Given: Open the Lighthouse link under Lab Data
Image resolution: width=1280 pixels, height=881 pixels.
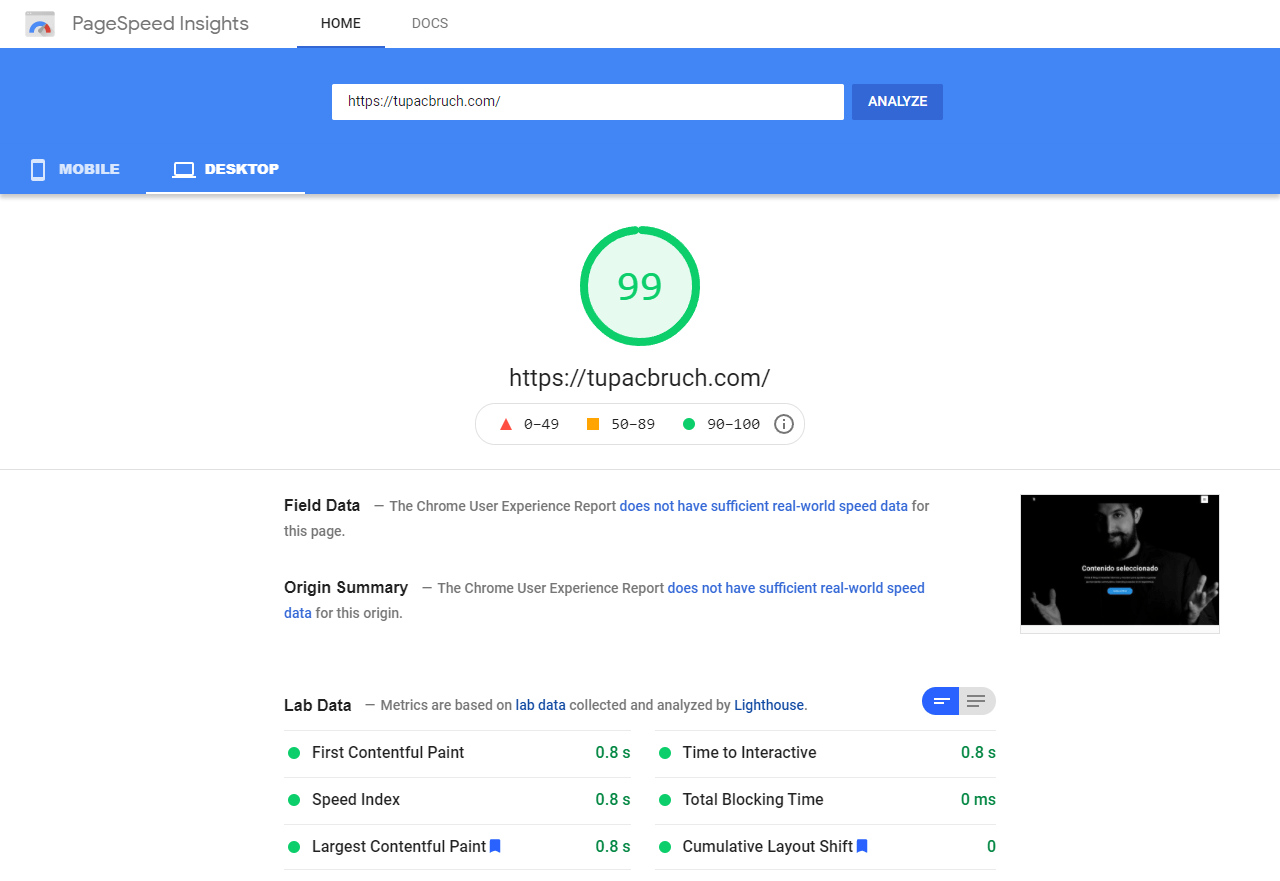Looking at the screenshot, I should [x=768, y=705].
